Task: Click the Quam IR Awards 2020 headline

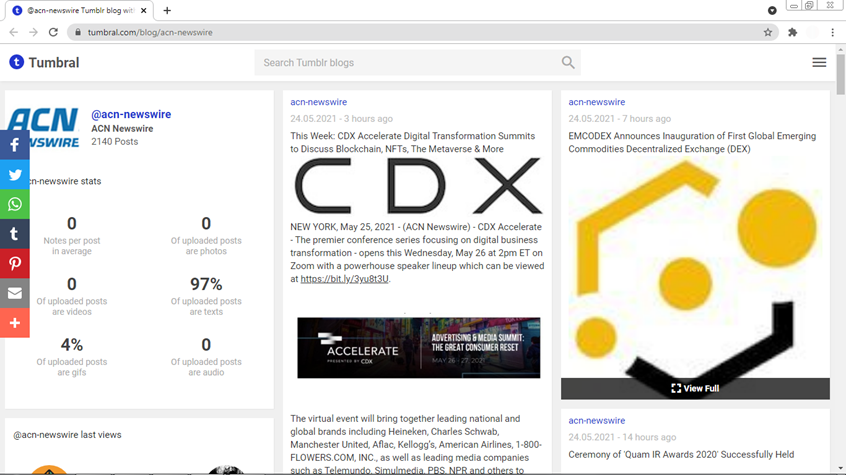Action: pos(681,454)
